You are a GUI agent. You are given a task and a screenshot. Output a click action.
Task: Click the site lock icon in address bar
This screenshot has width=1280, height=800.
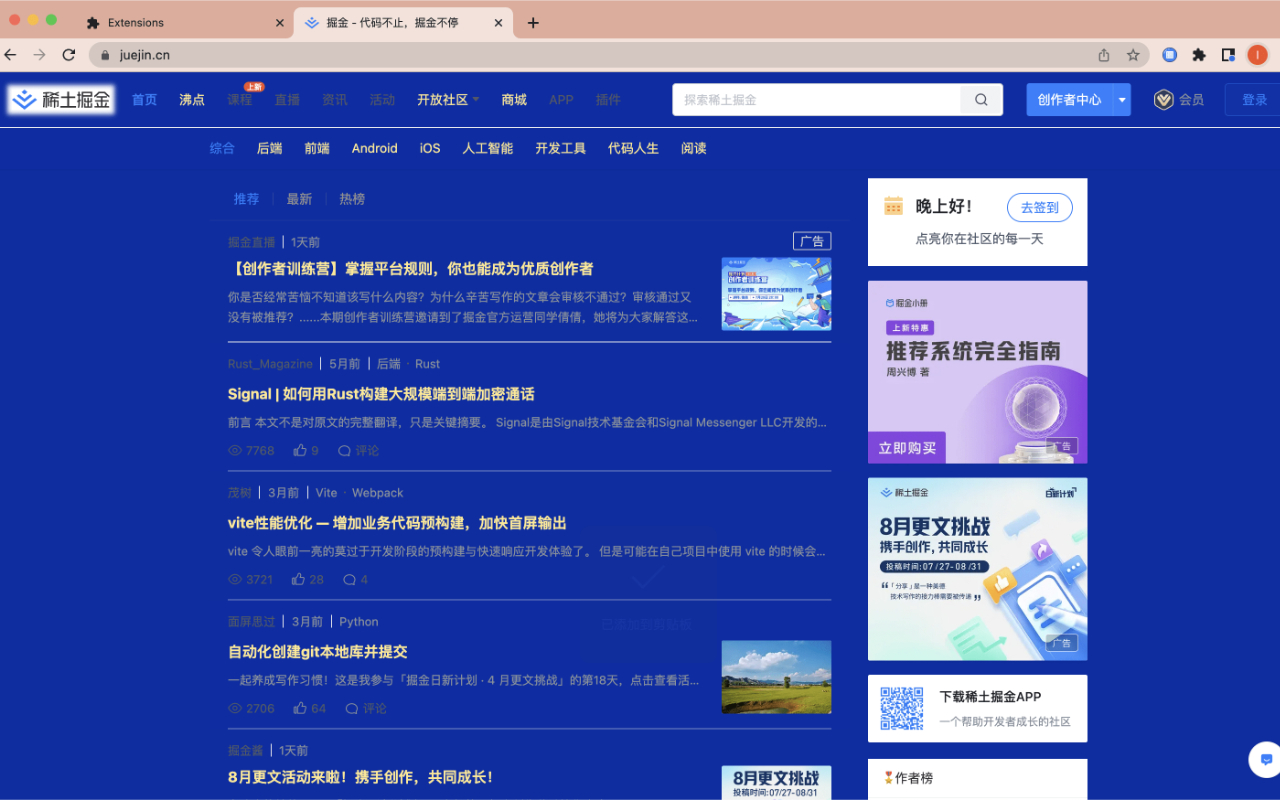(x=105, y=55)
